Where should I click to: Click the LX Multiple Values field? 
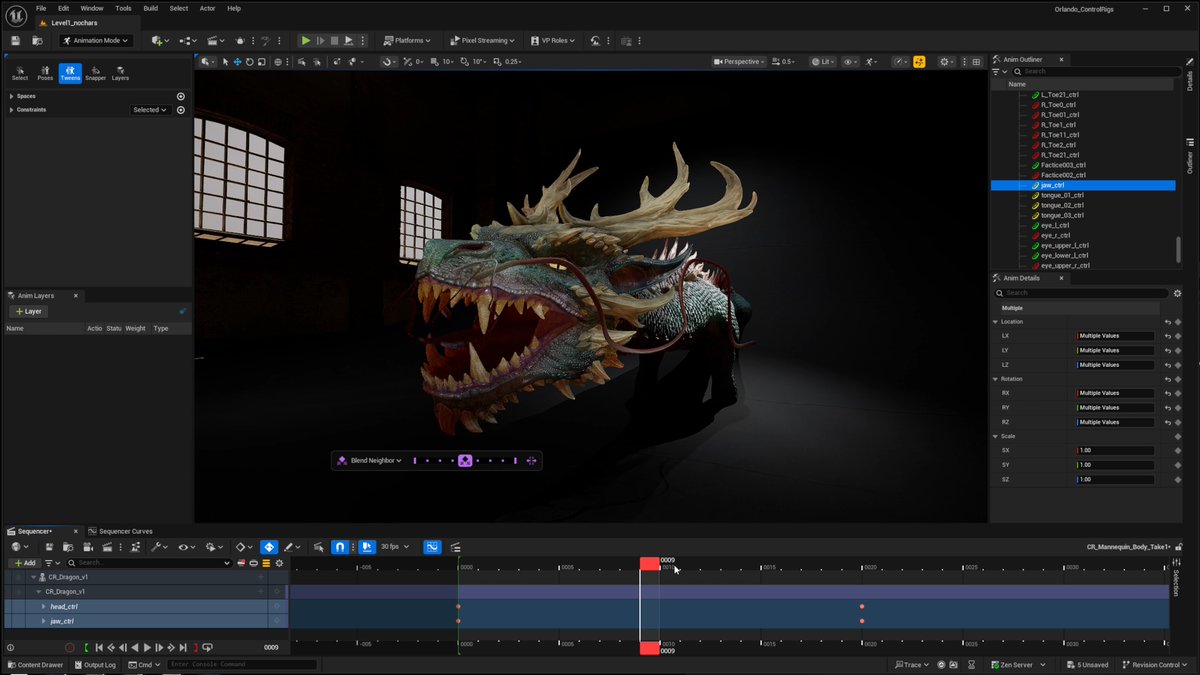click(x=1115, y=336)
